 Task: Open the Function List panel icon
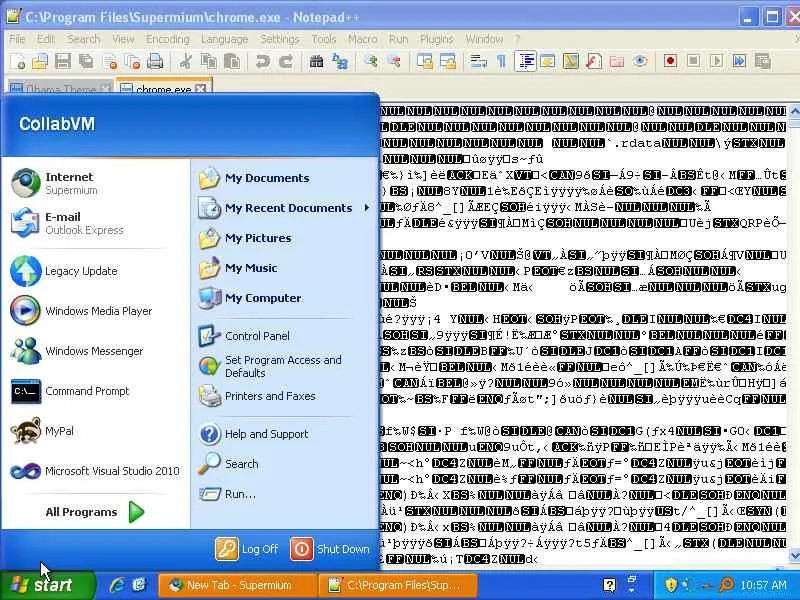point(594,62)
